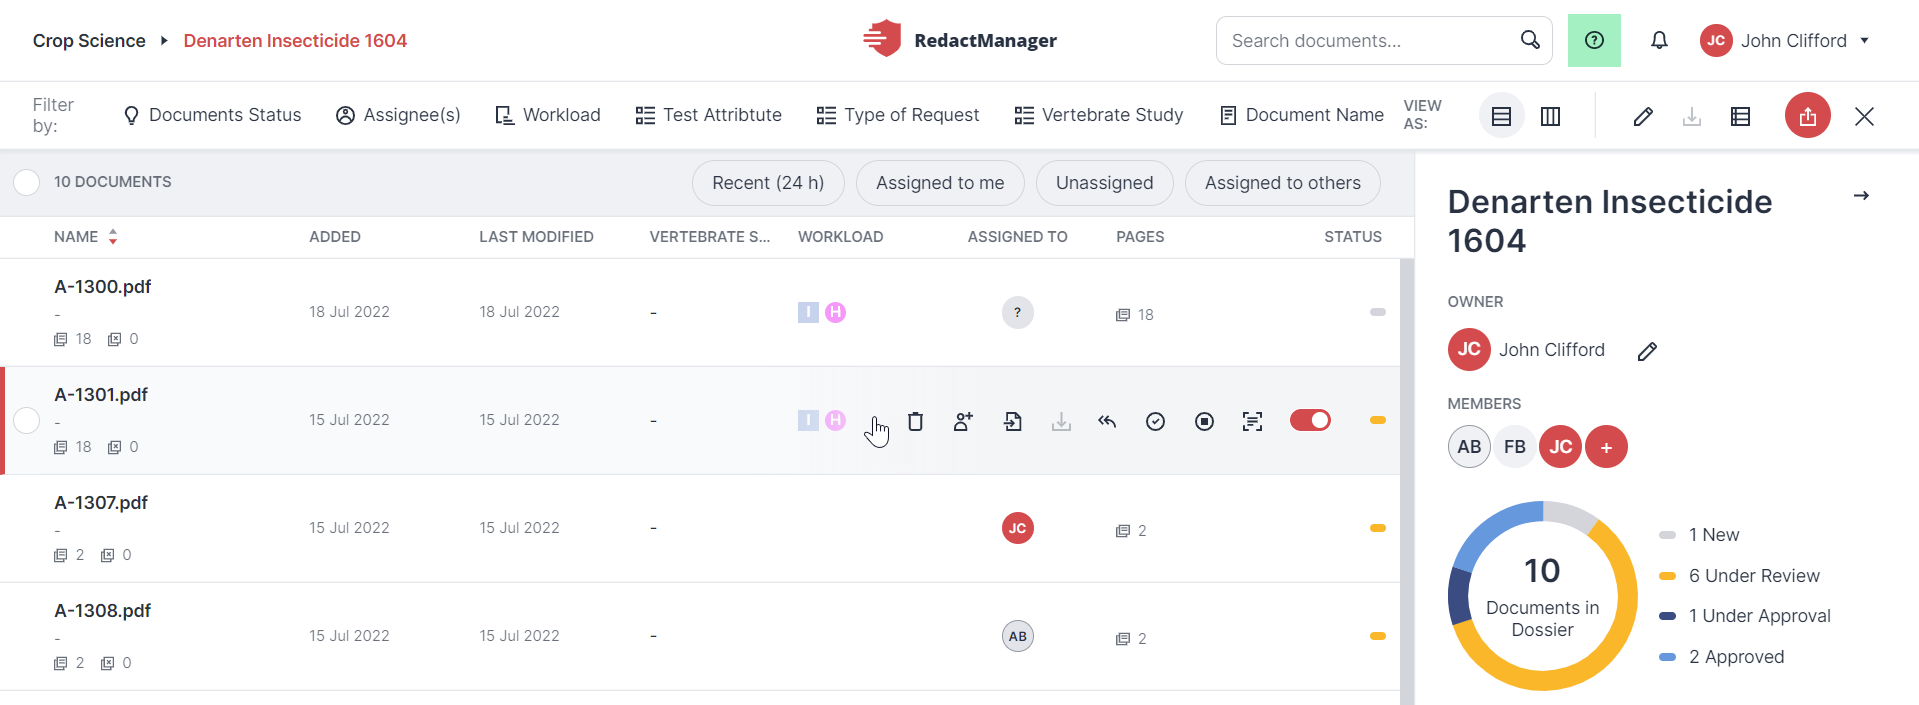This screenshot has width=1919, height=705.
Task: Open the Vertebrate Study filter
Action: click(1098, 115)
